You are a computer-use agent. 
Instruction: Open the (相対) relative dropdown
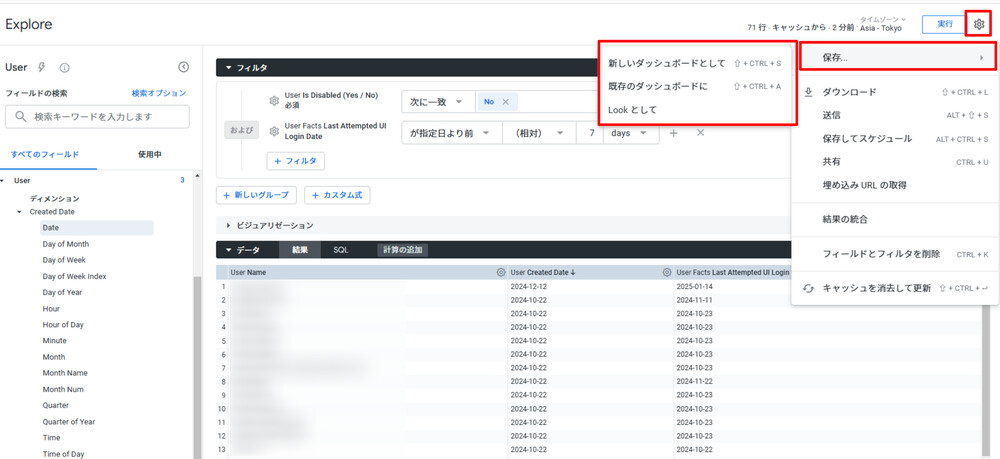[540, 133]
